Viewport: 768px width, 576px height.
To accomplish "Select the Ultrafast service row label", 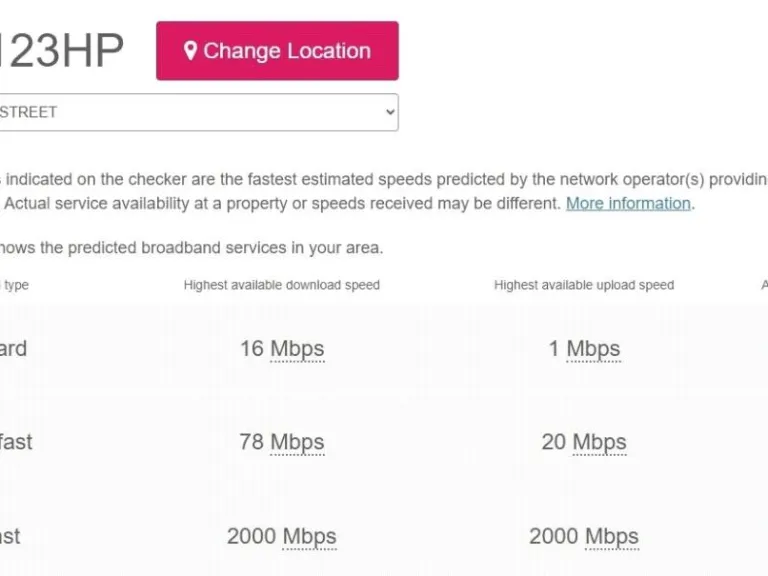I will point(10,536).
